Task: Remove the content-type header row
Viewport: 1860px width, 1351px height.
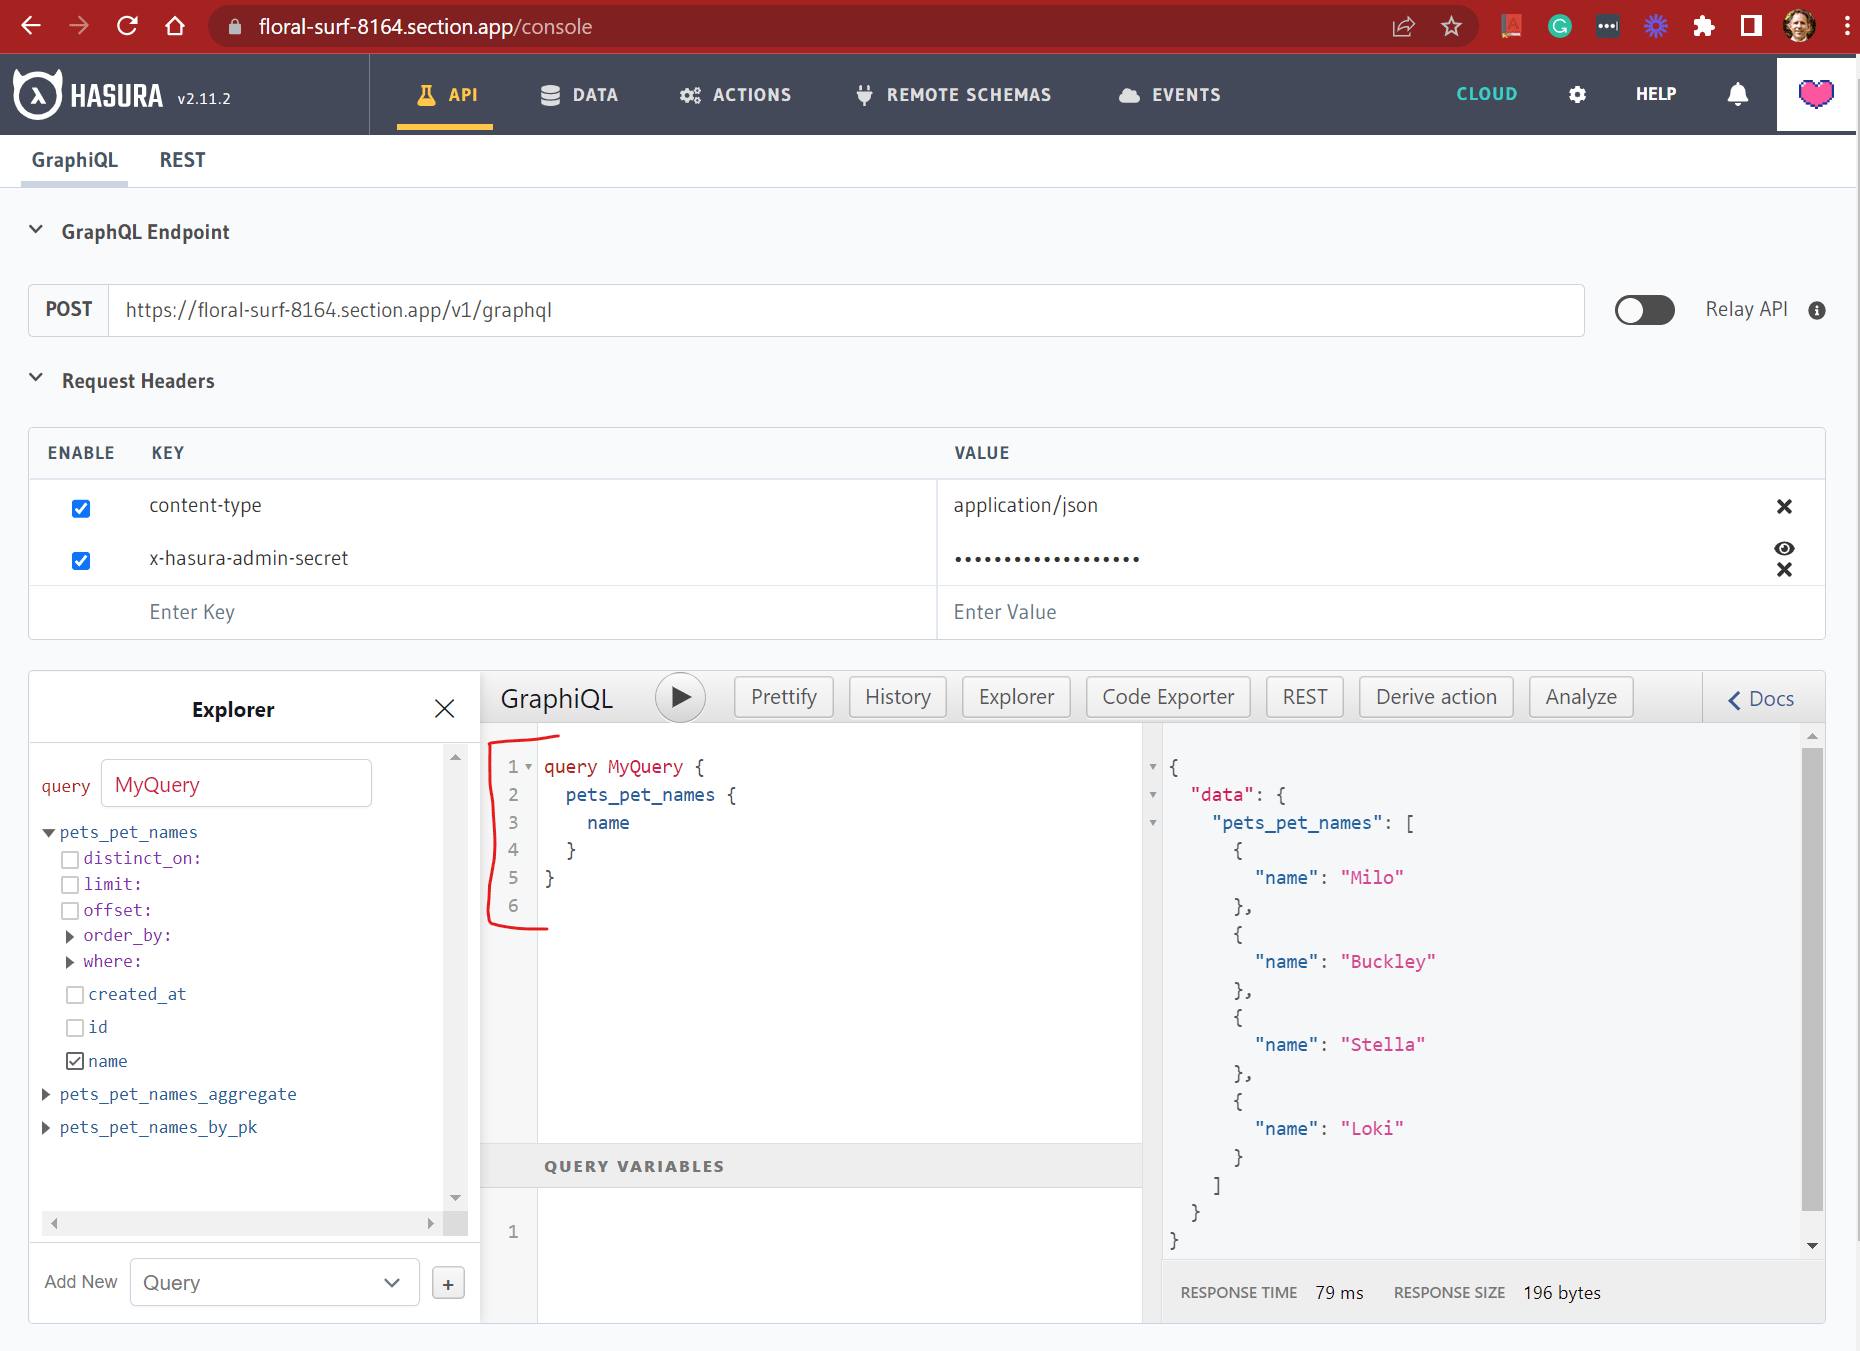Action: tap(1784, 506)
